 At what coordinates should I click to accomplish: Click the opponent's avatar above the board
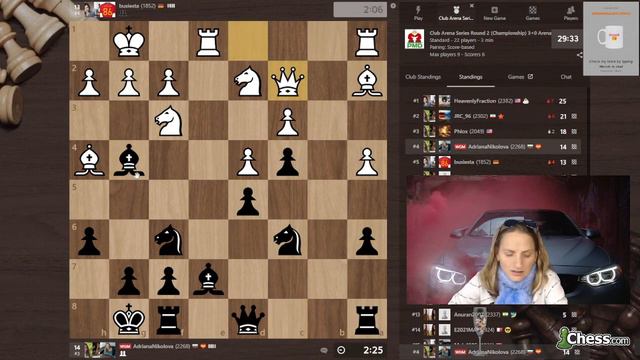(x=107, y=10)
